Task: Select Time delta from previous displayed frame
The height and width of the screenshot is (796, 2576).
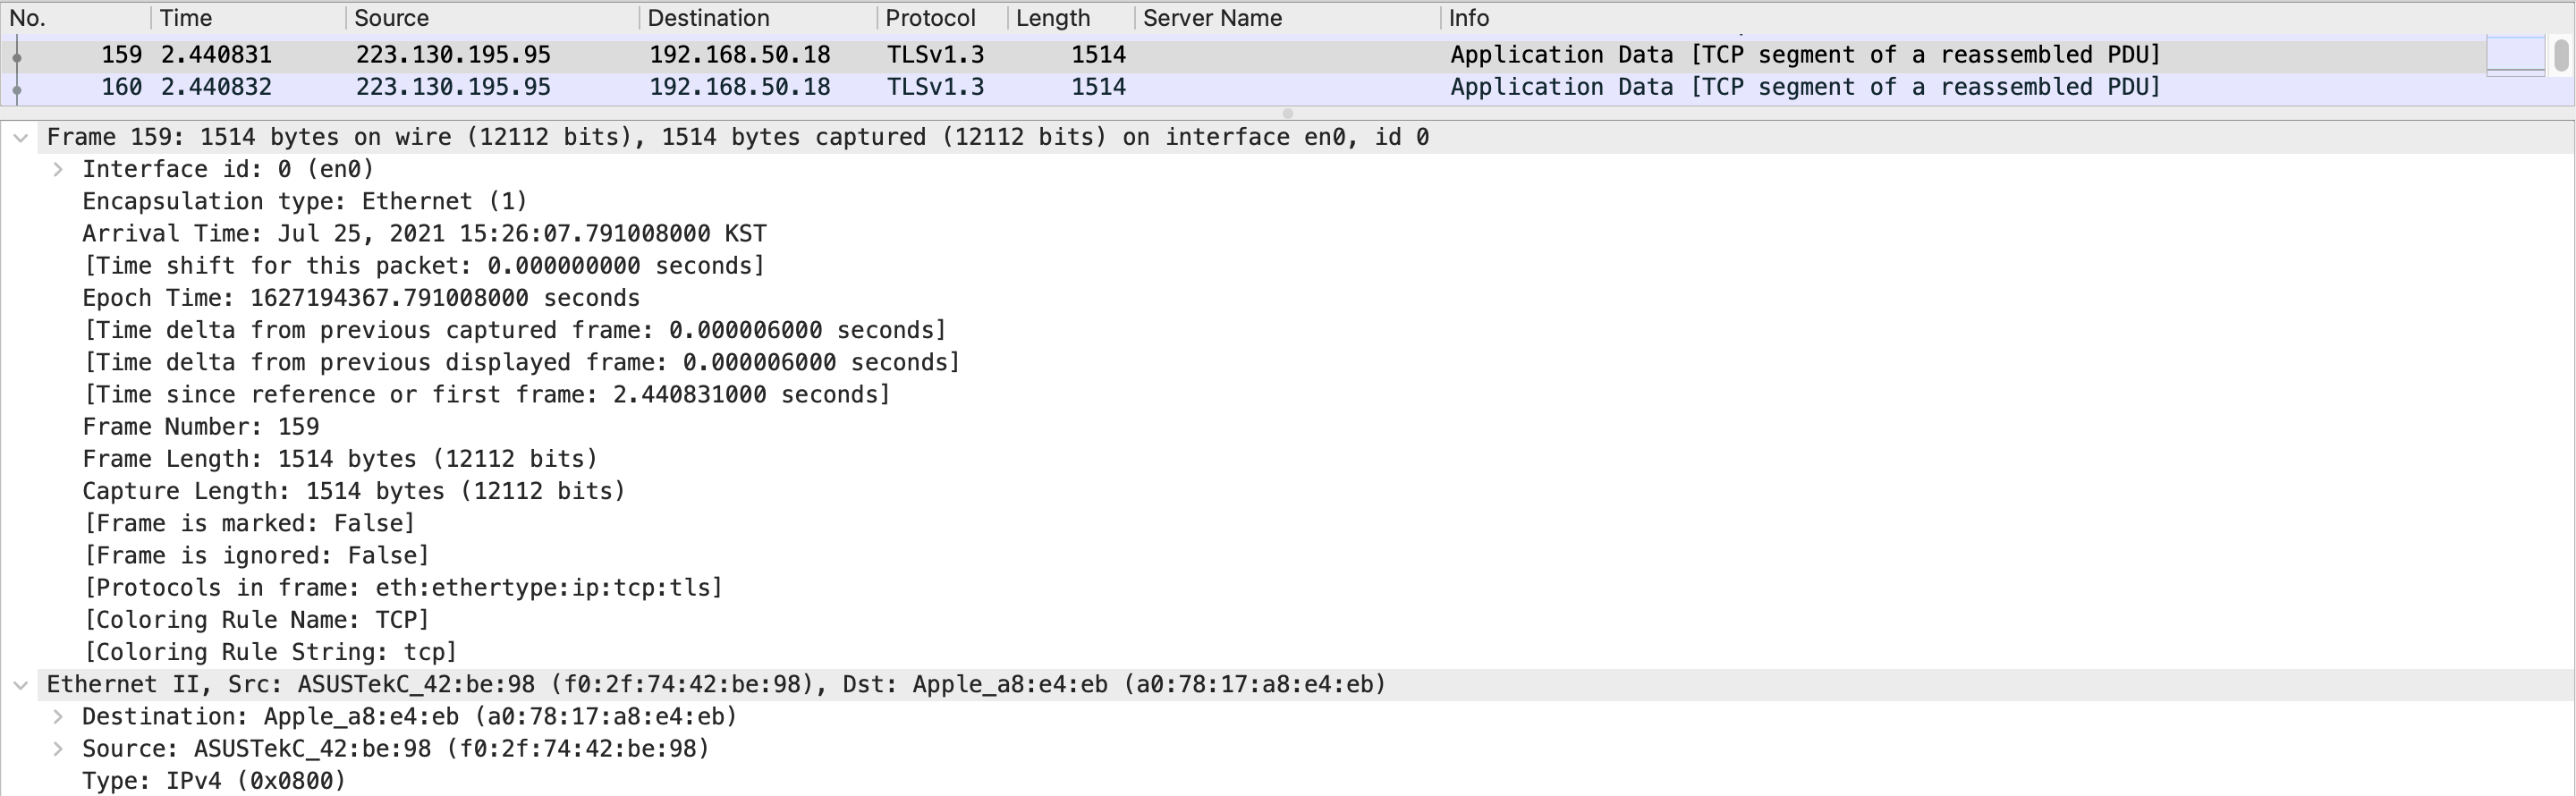Action: click(x=521, y=362)
